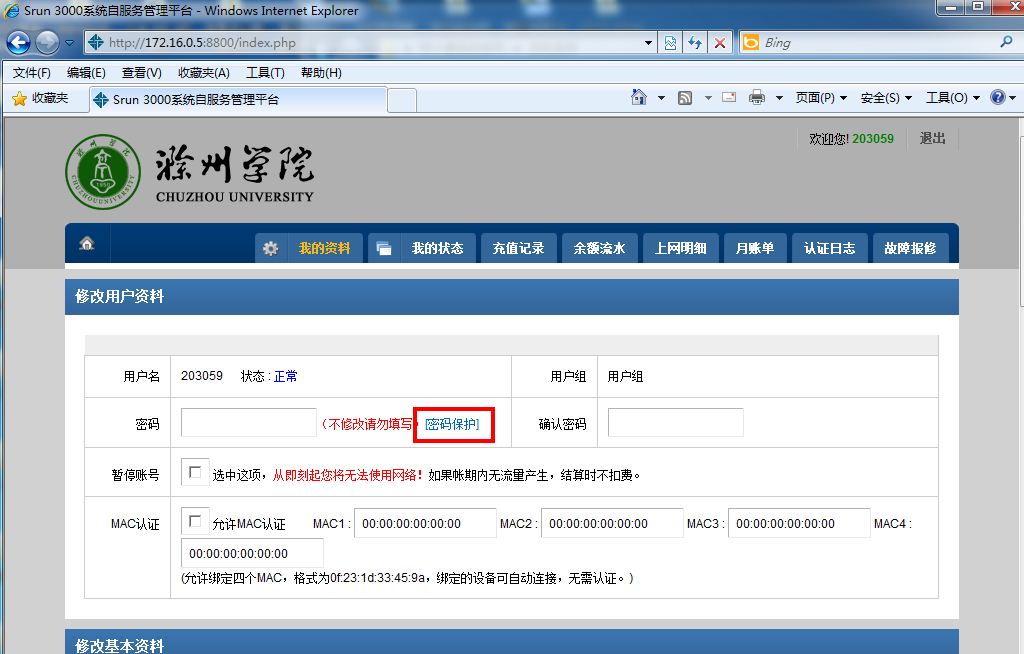This screenshot has width=1024, height=654.
Task: Click the MAC2 address input field
Action: pos(612,523)
